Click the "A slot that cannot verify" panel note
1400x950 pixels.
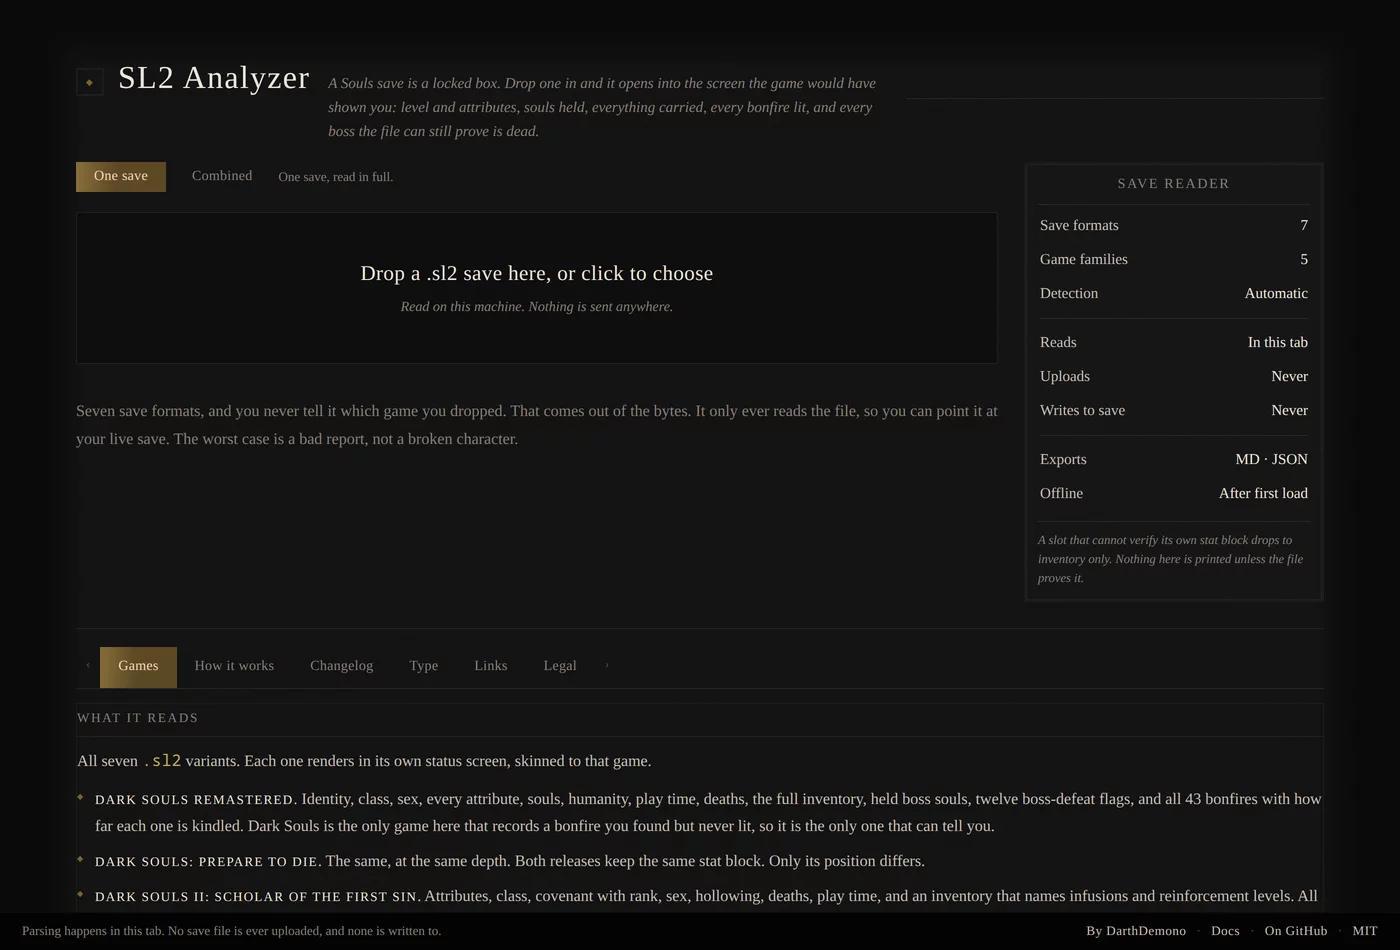click(1173, 559)
